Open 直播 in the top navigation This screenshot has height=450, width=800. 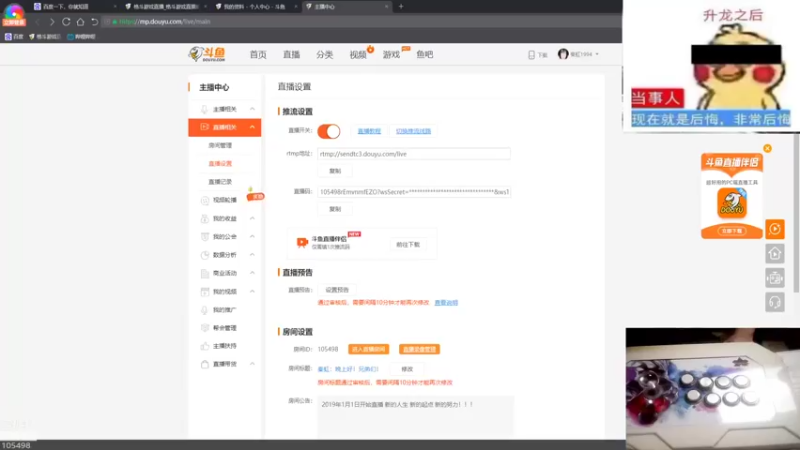pos(291,55)
